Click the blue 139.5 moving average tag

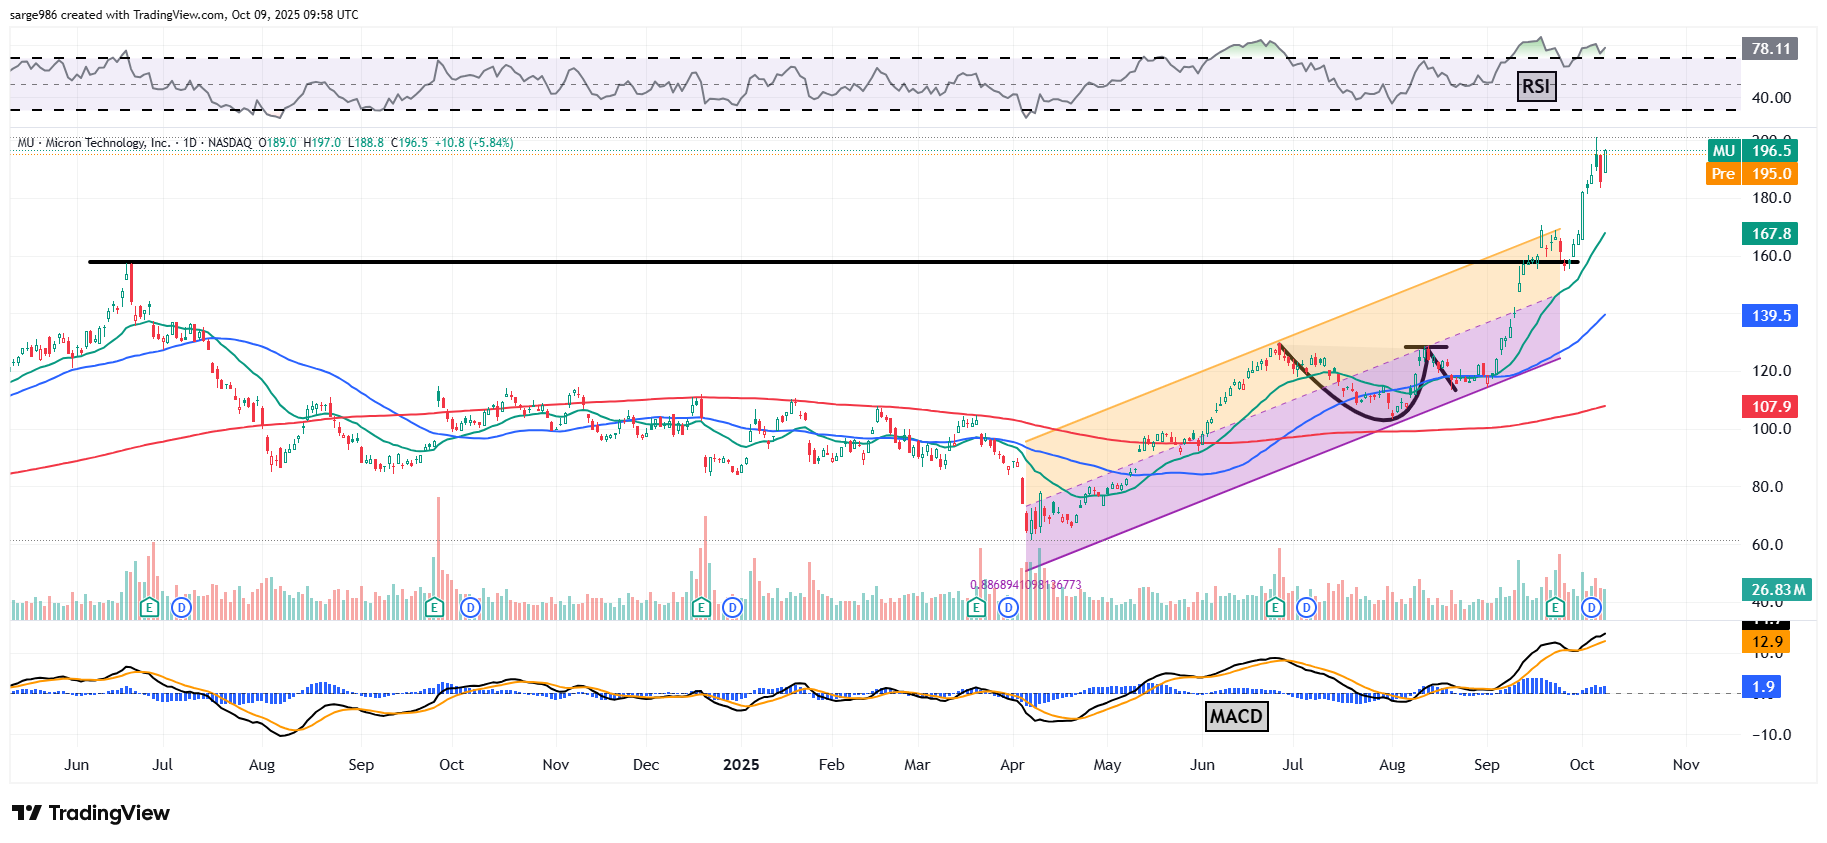[1771, 315]
